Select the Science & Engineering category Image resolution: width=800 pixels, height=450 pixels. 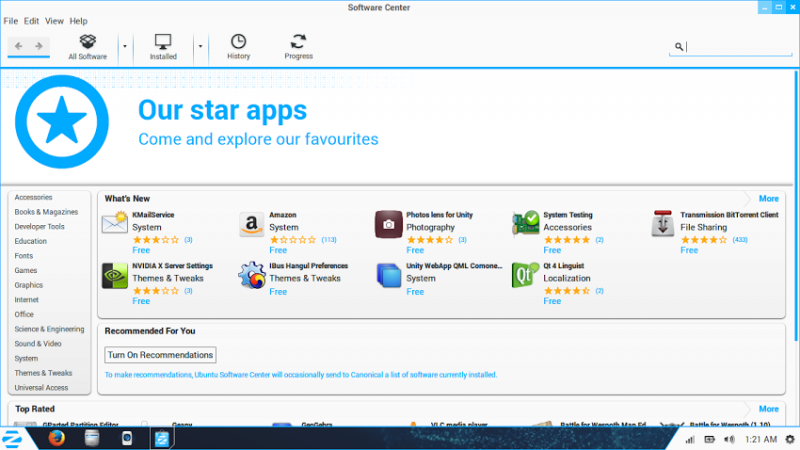pyautogui.click(x=49, y=329)
